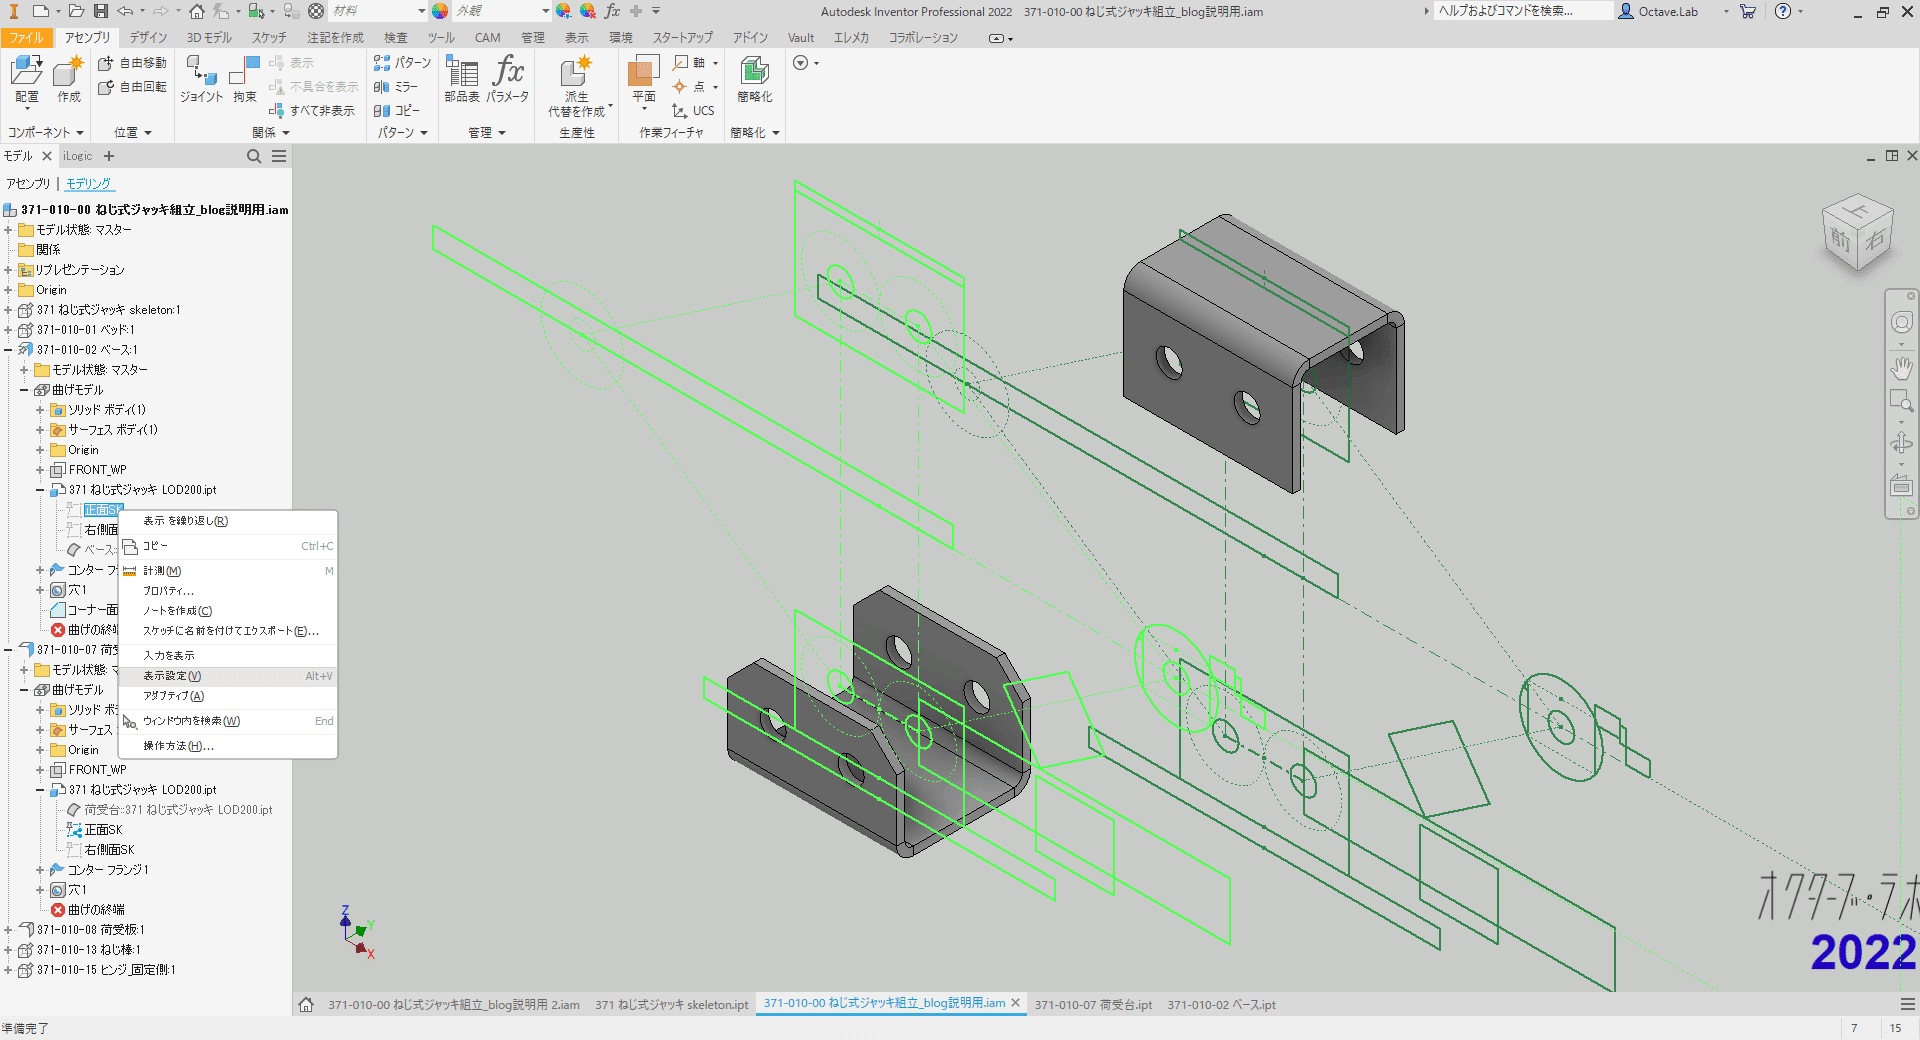Click the すべて非表示 hide all button
The width and height of the screenshot is (1920, 1040).
(x=312, y=111)
